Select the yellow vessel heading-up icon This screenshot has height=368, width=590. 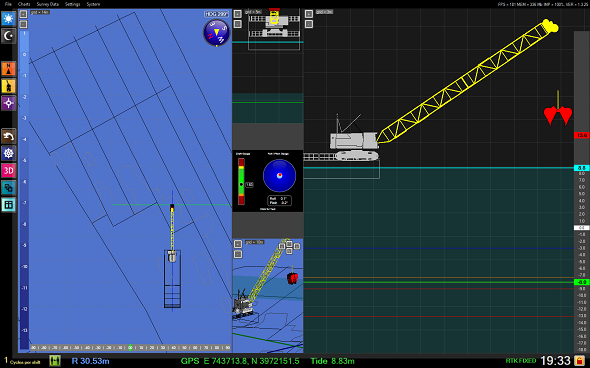(8, 86)
